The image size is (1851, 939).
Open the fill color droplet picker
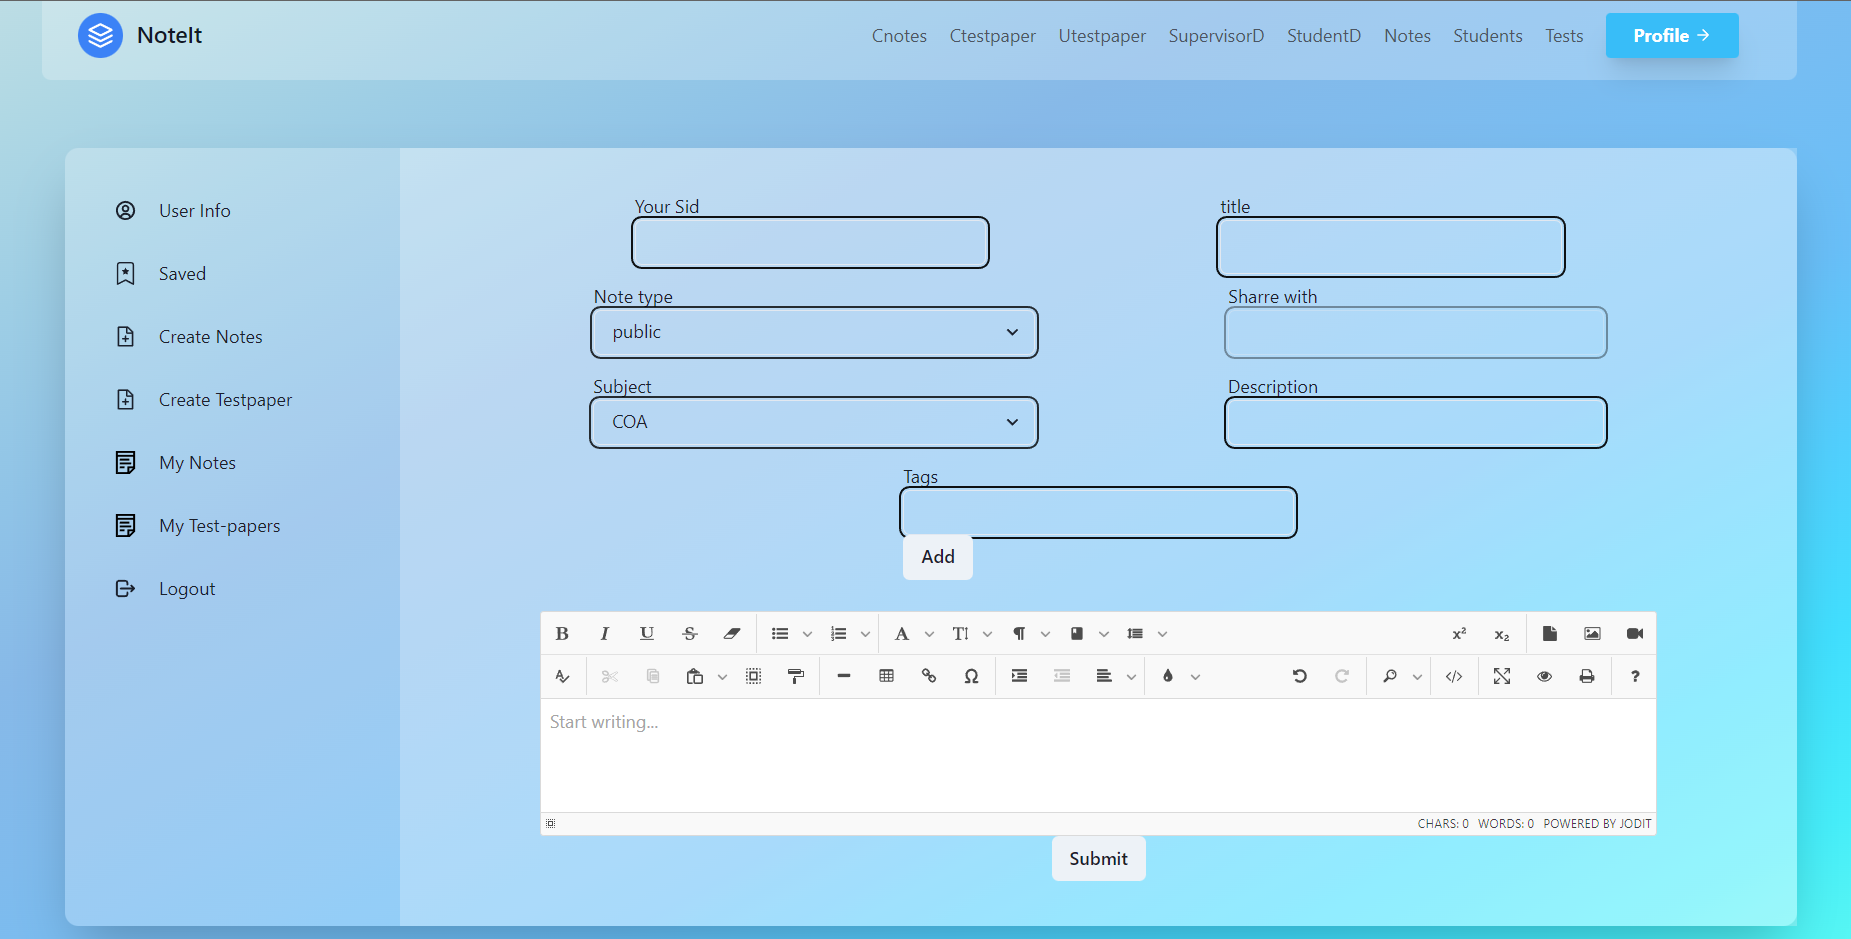pos(1169,676)
